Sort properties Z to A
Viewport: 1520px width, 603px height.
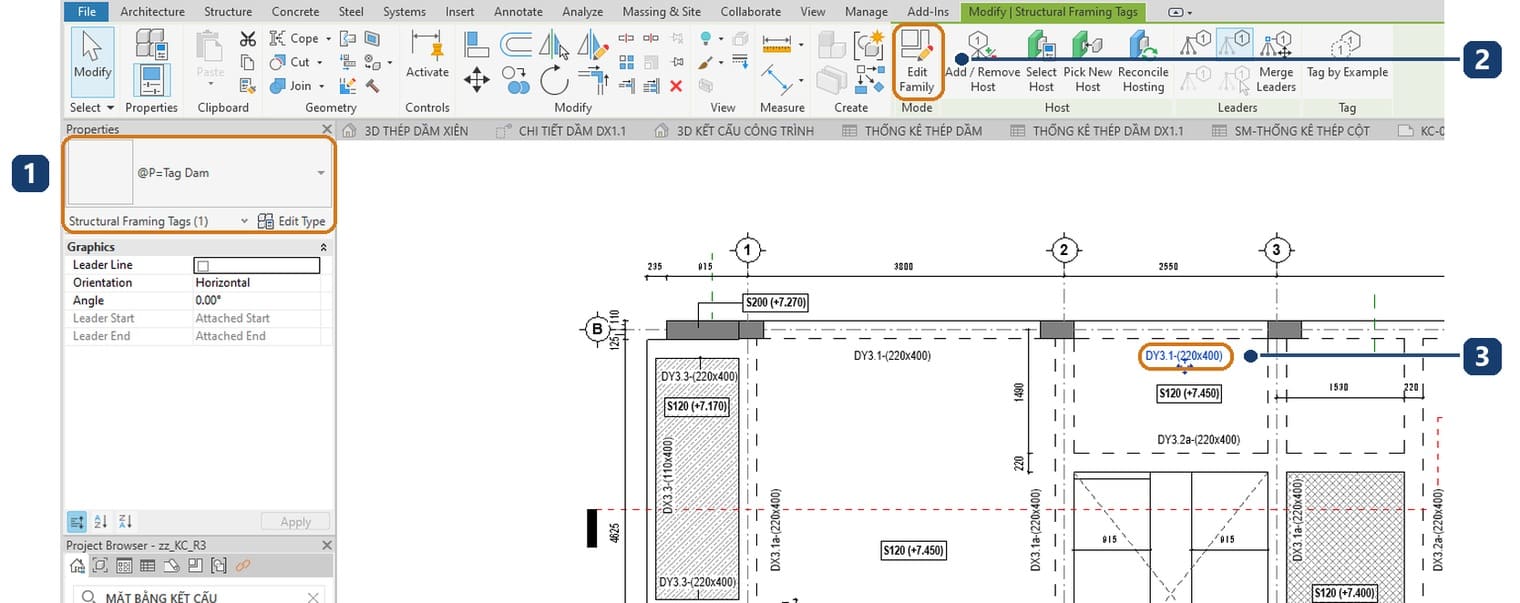pos(124,522)
